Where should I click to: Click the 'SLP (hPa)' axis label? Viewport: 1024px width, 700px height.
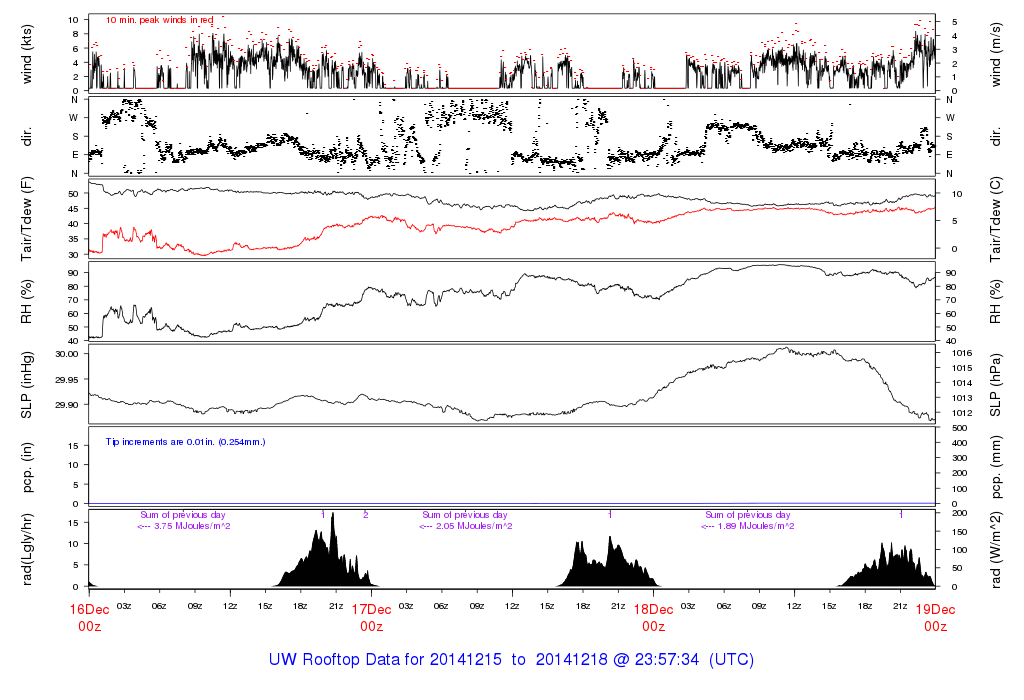click(996, 383)
